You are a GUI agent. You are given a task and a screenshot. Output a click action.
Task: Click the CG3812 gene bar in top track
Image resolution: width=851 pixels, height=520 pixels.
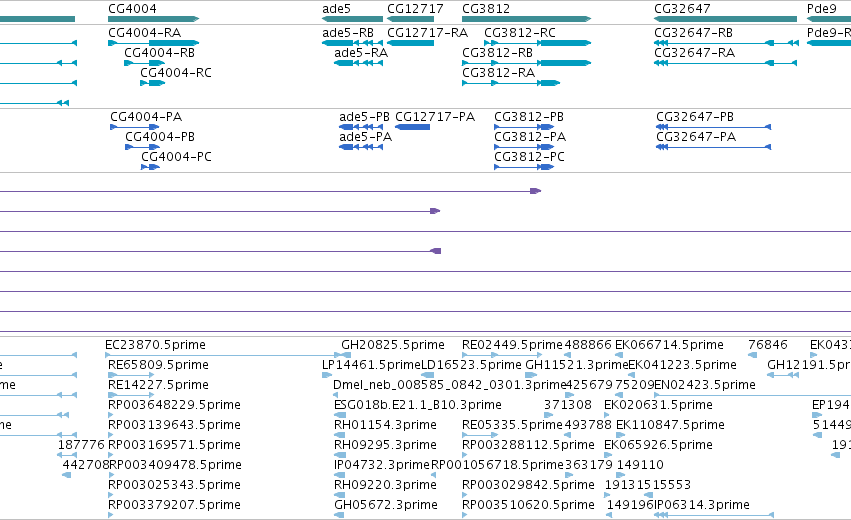526,19
